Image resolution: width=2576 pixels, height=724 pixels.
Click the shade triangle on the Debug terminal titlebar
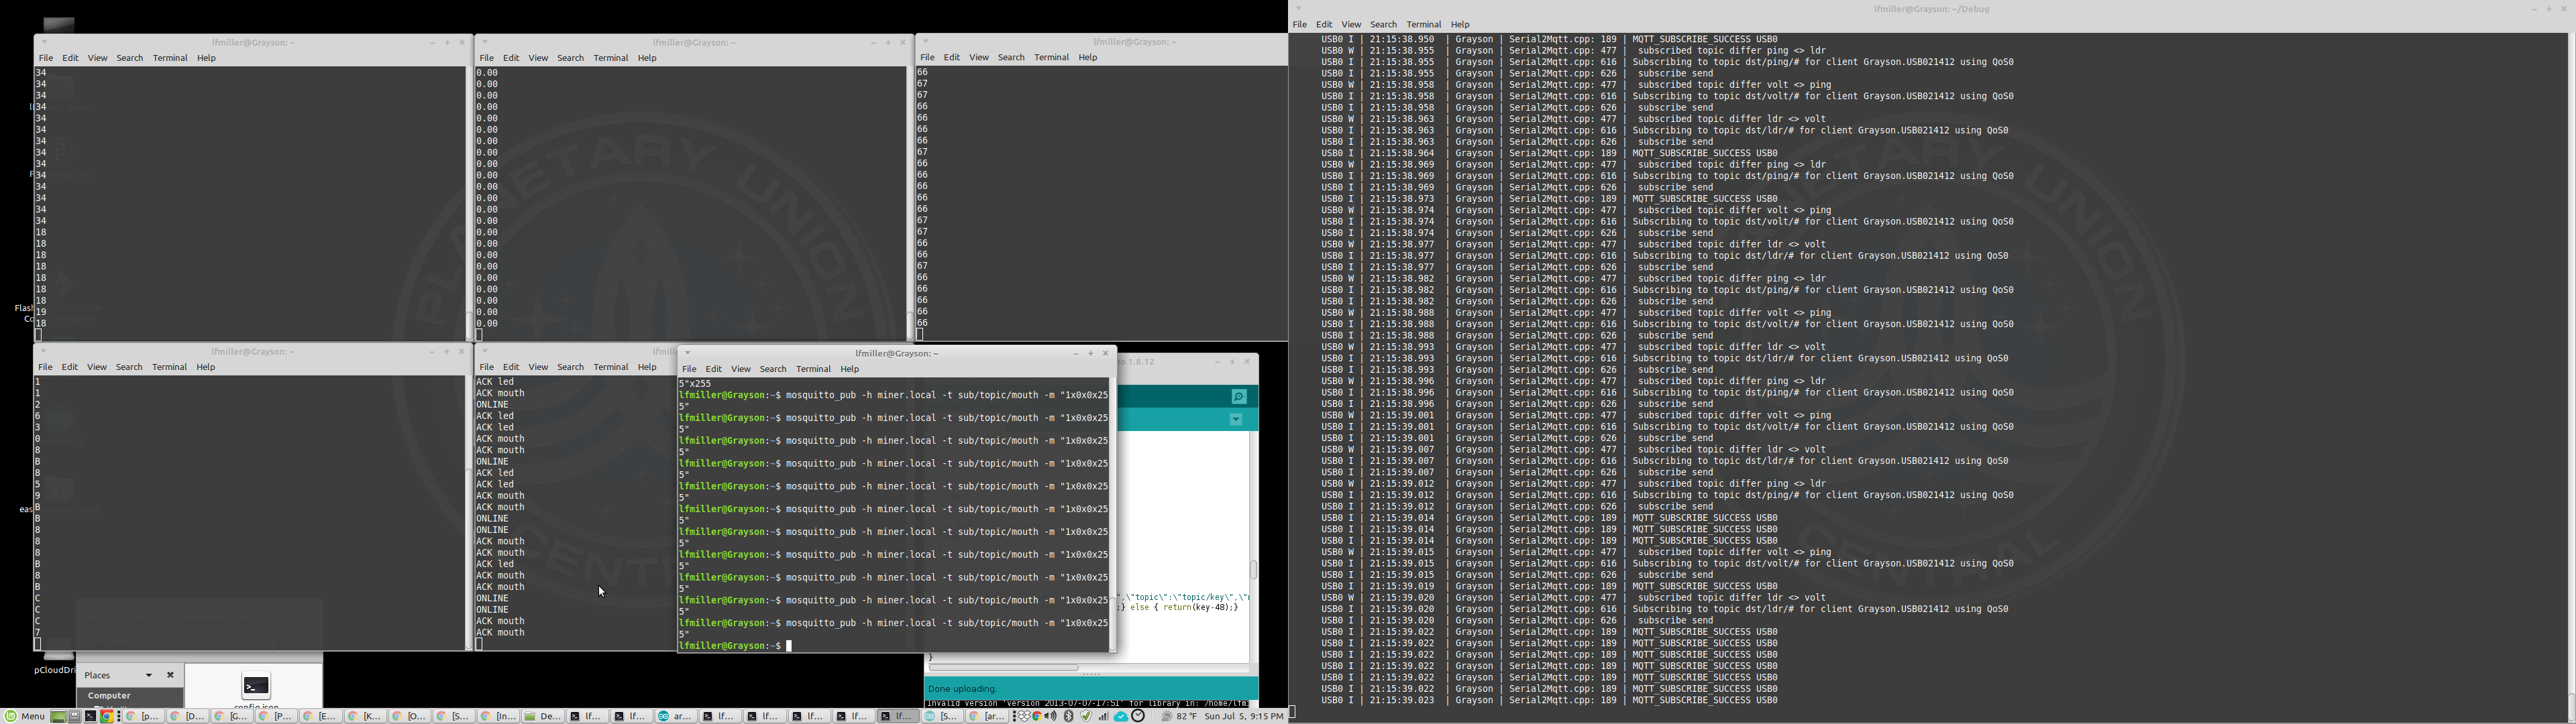click(x=1299, y=8)
